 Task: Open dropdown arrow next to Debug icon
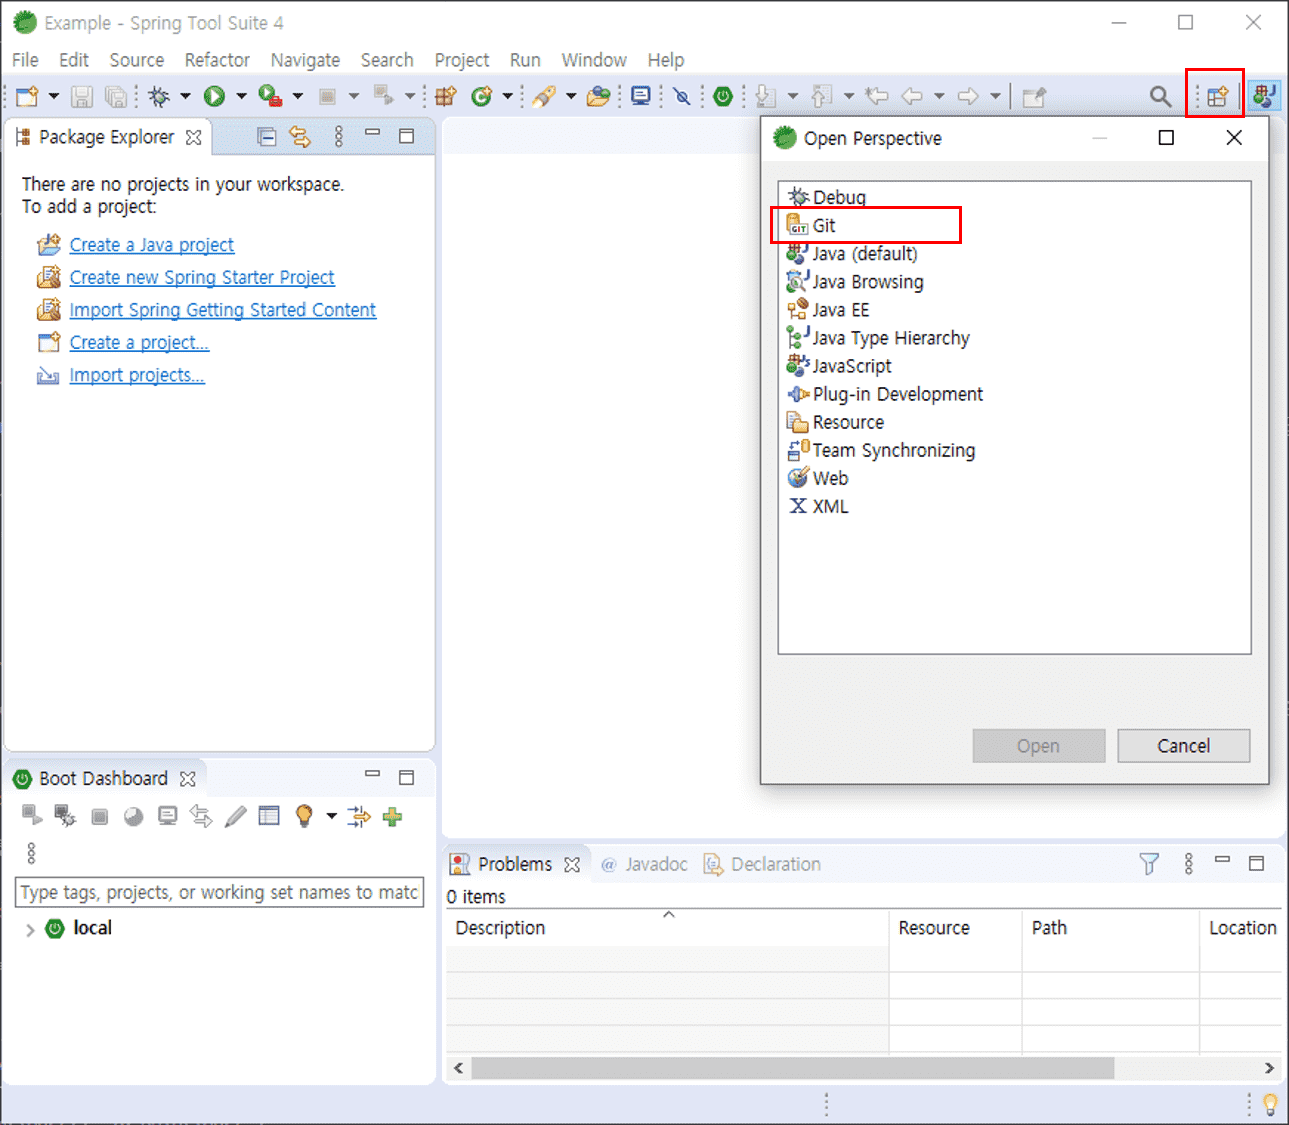click(185, 96)
